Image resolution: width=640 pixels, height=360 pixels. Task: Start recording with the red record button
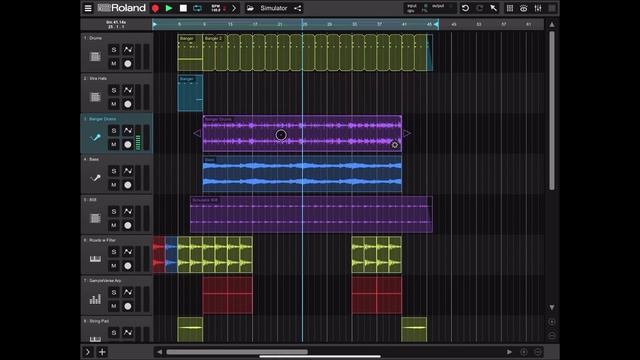155,8
